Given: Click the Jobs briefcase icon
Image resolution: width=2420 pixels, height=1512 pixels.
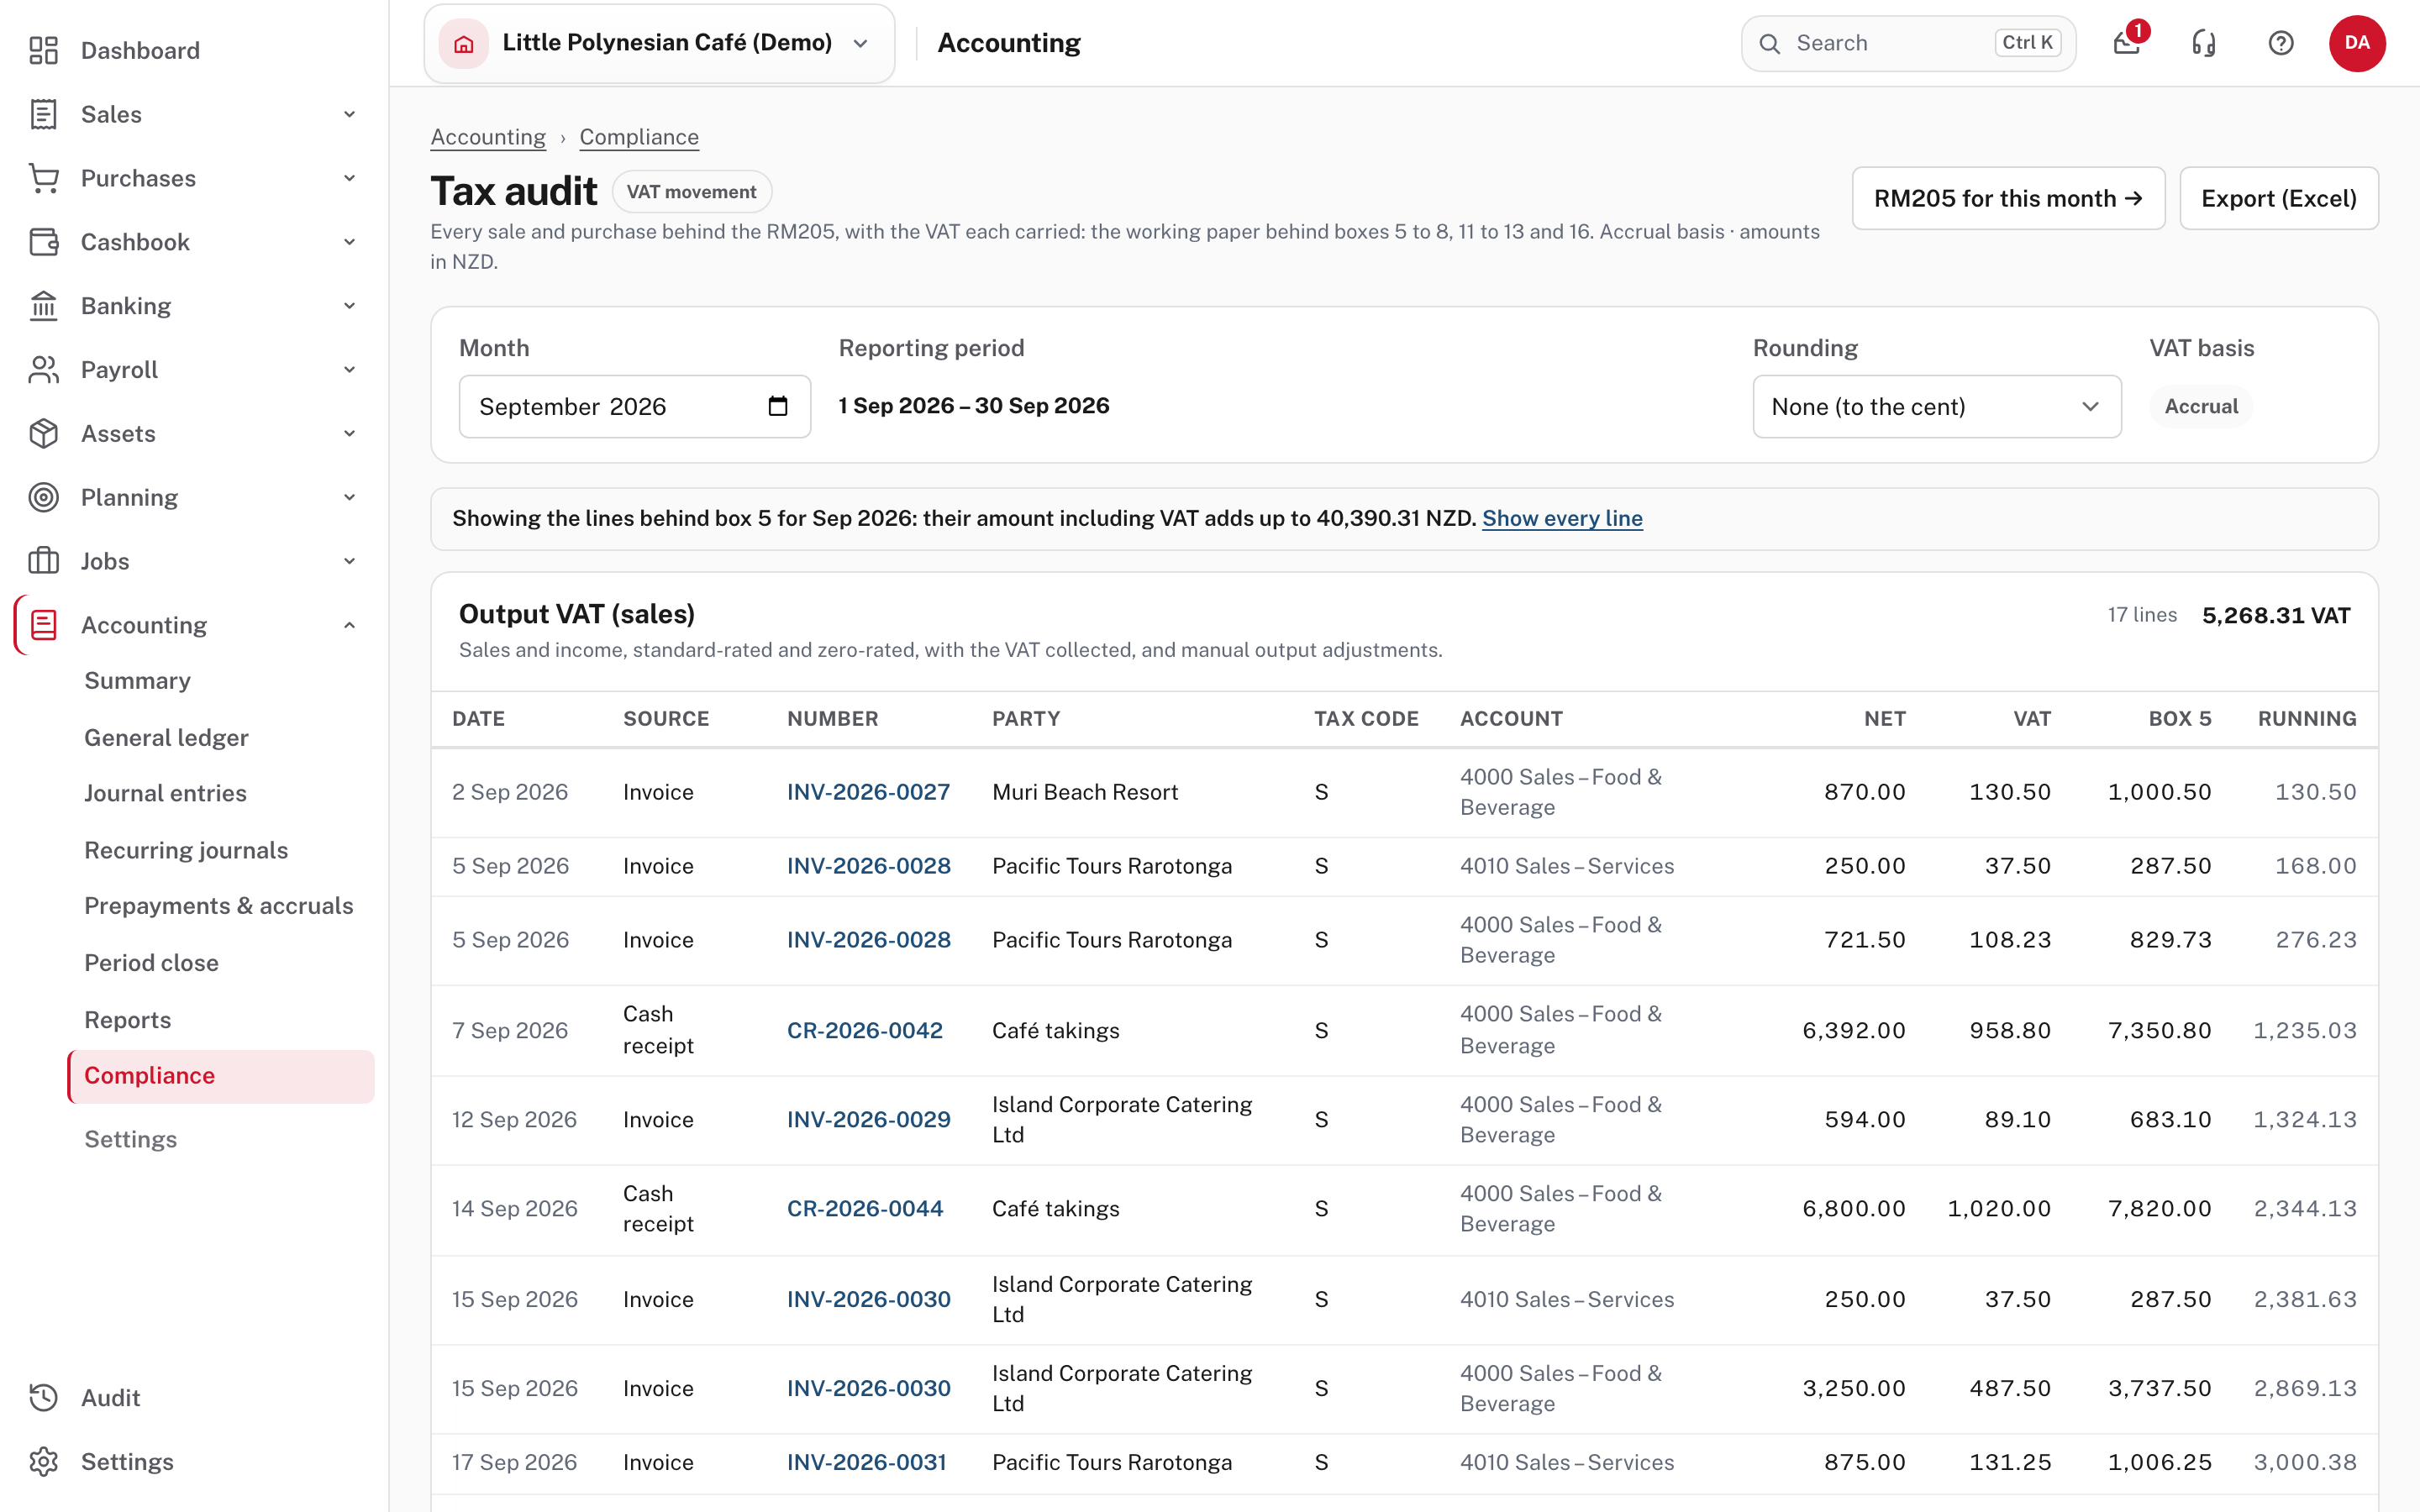Looking at the screenshot, I should point(43,561).
